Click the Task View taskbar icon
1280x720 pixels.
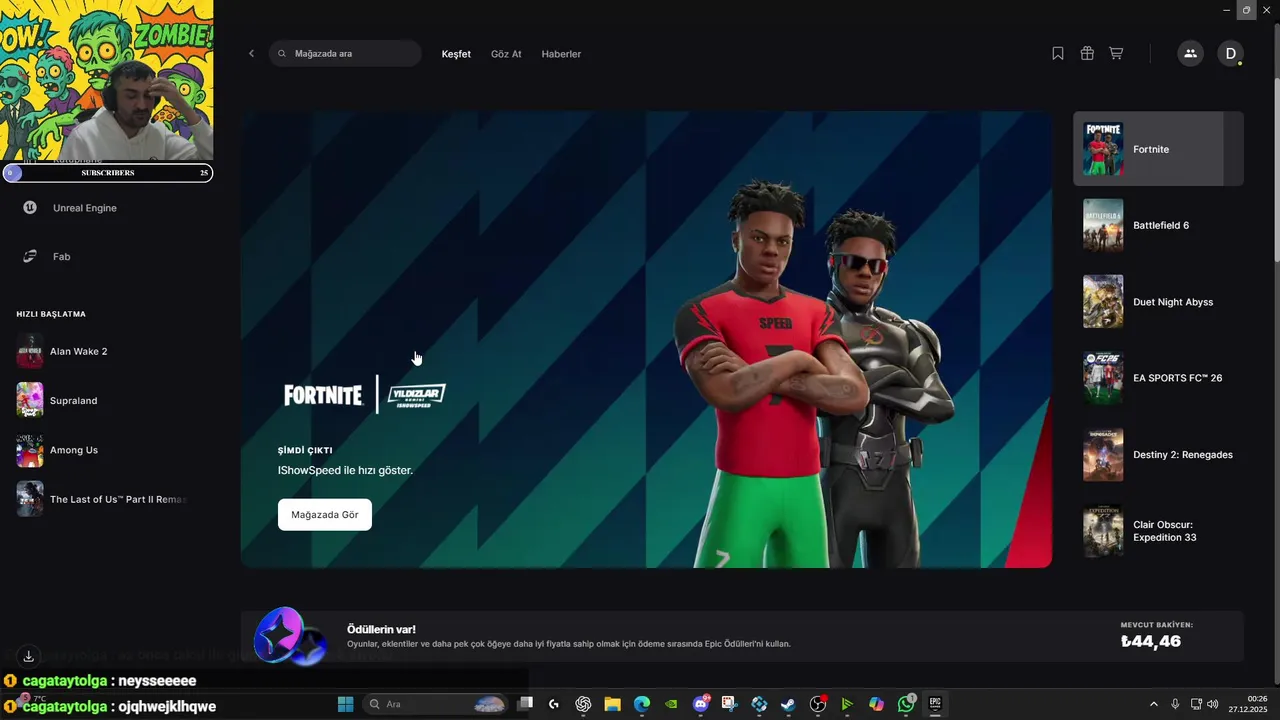(x=525, y=704)
